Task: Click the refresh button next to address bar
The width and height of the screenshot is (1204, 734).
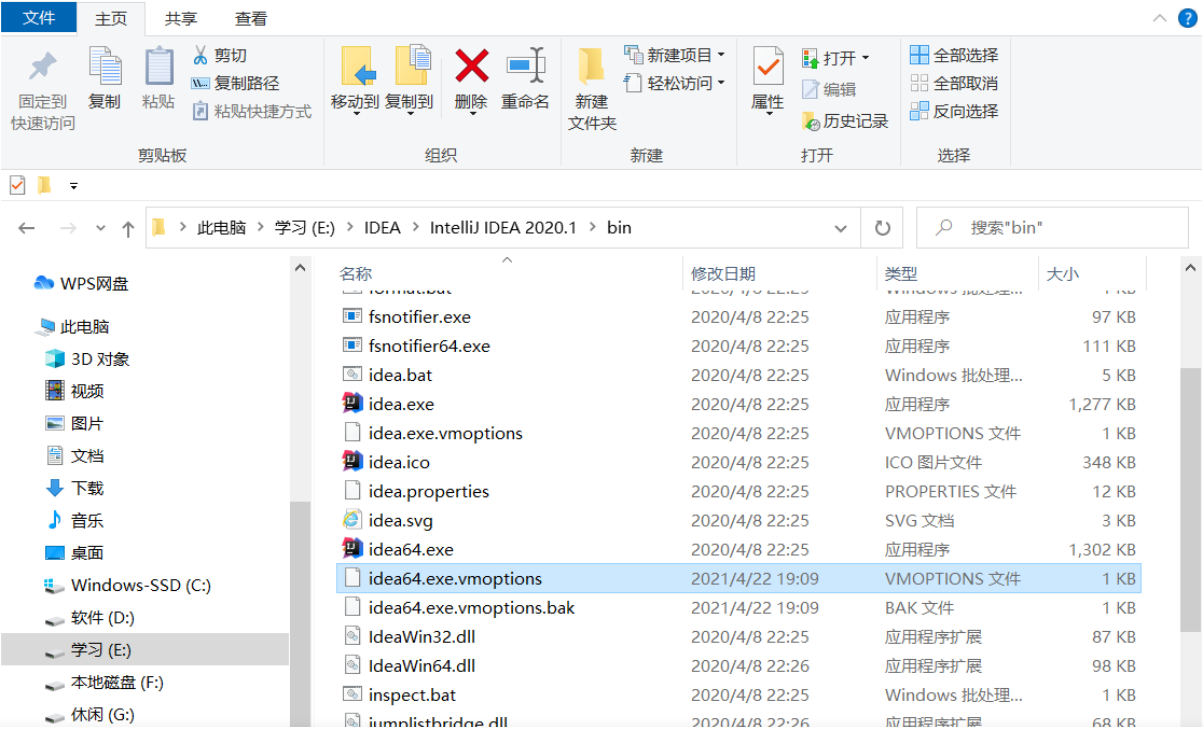Action: click(882, 228)
